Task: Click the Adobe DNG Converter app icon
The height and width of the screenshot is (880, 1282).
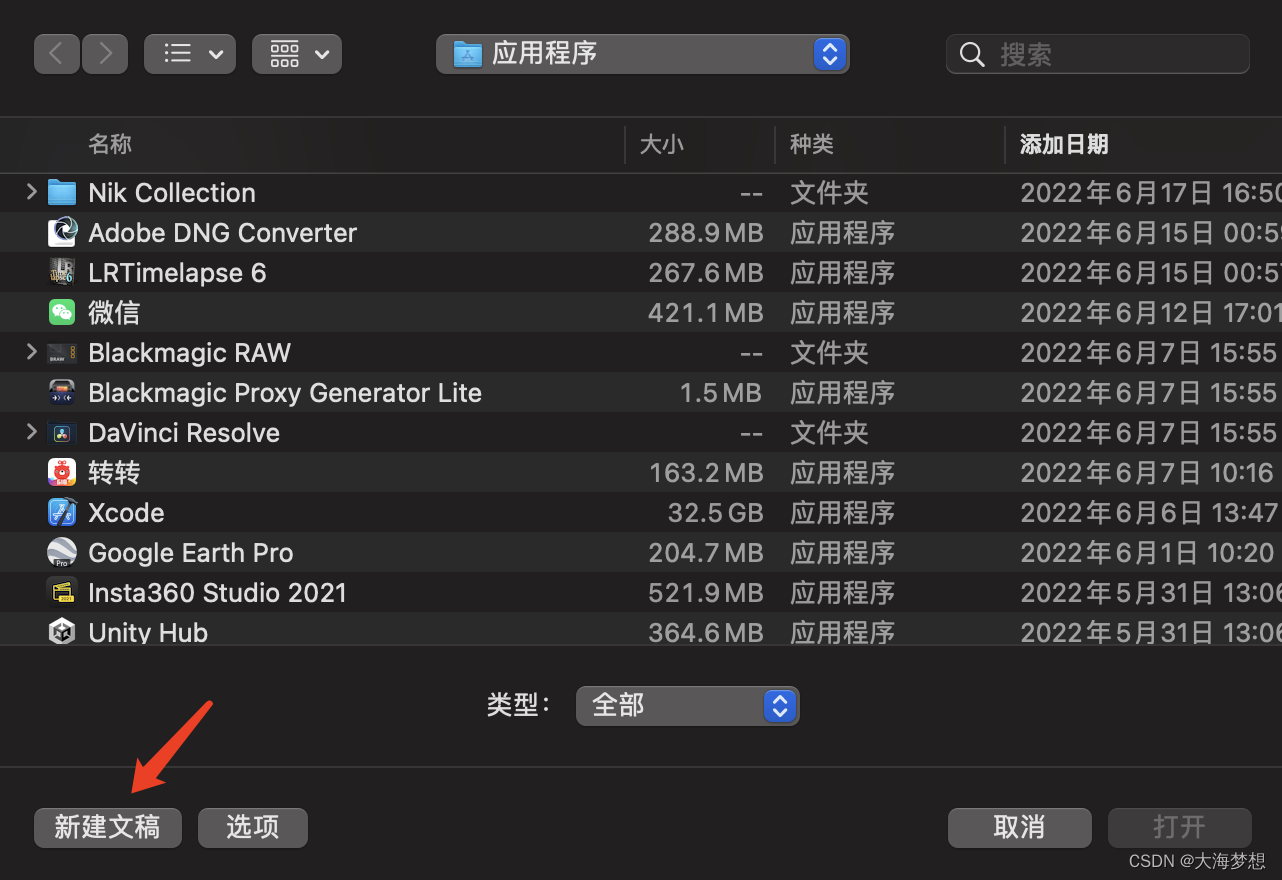Action: click(x=62, y=232)
